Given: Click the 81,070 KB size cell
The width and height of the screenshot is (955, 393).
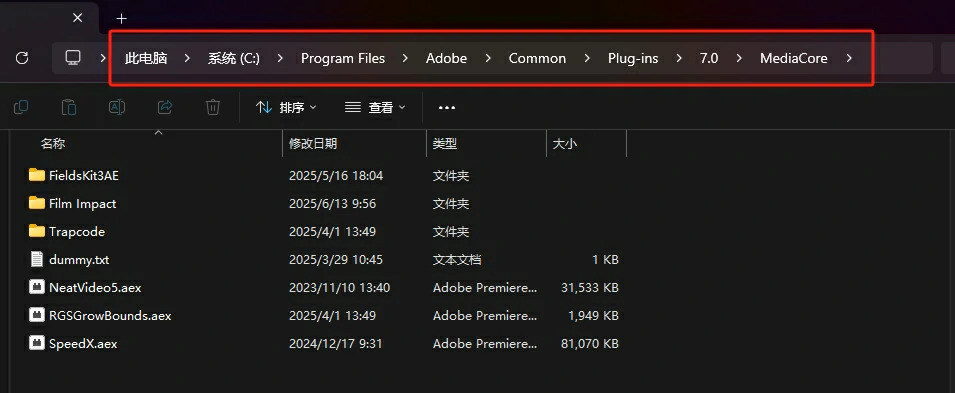Looking at the screenshot, I should 590,344.
